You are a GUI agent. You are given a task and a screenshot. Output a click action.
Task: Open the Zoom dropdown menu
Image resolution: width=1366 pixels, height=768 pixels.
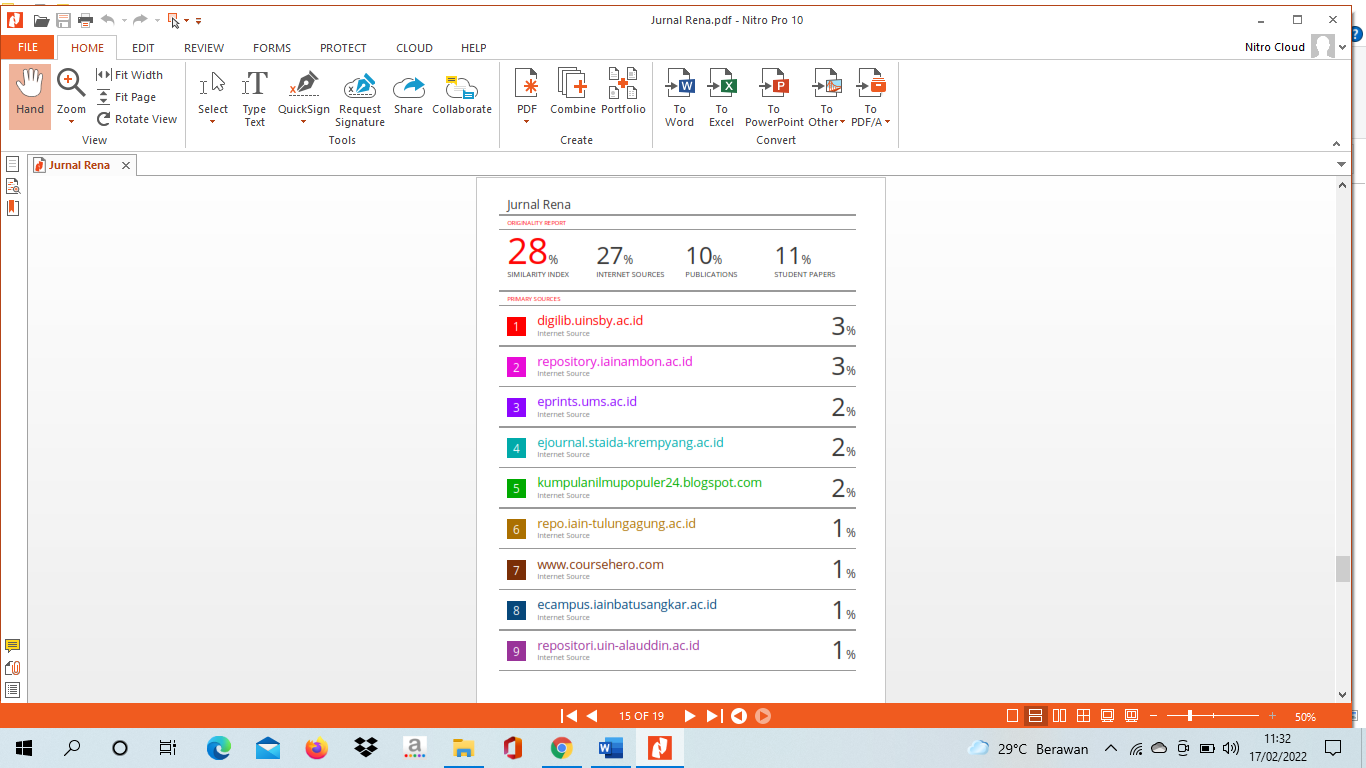[x=71, y=122]
